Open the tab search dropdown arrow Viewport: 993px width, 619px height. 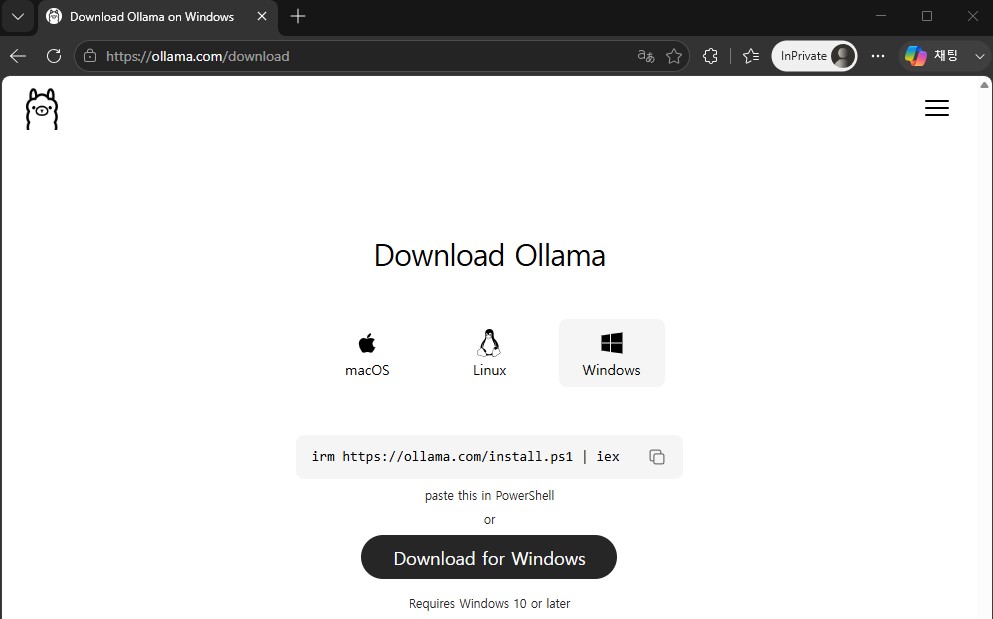pos(18,17)
